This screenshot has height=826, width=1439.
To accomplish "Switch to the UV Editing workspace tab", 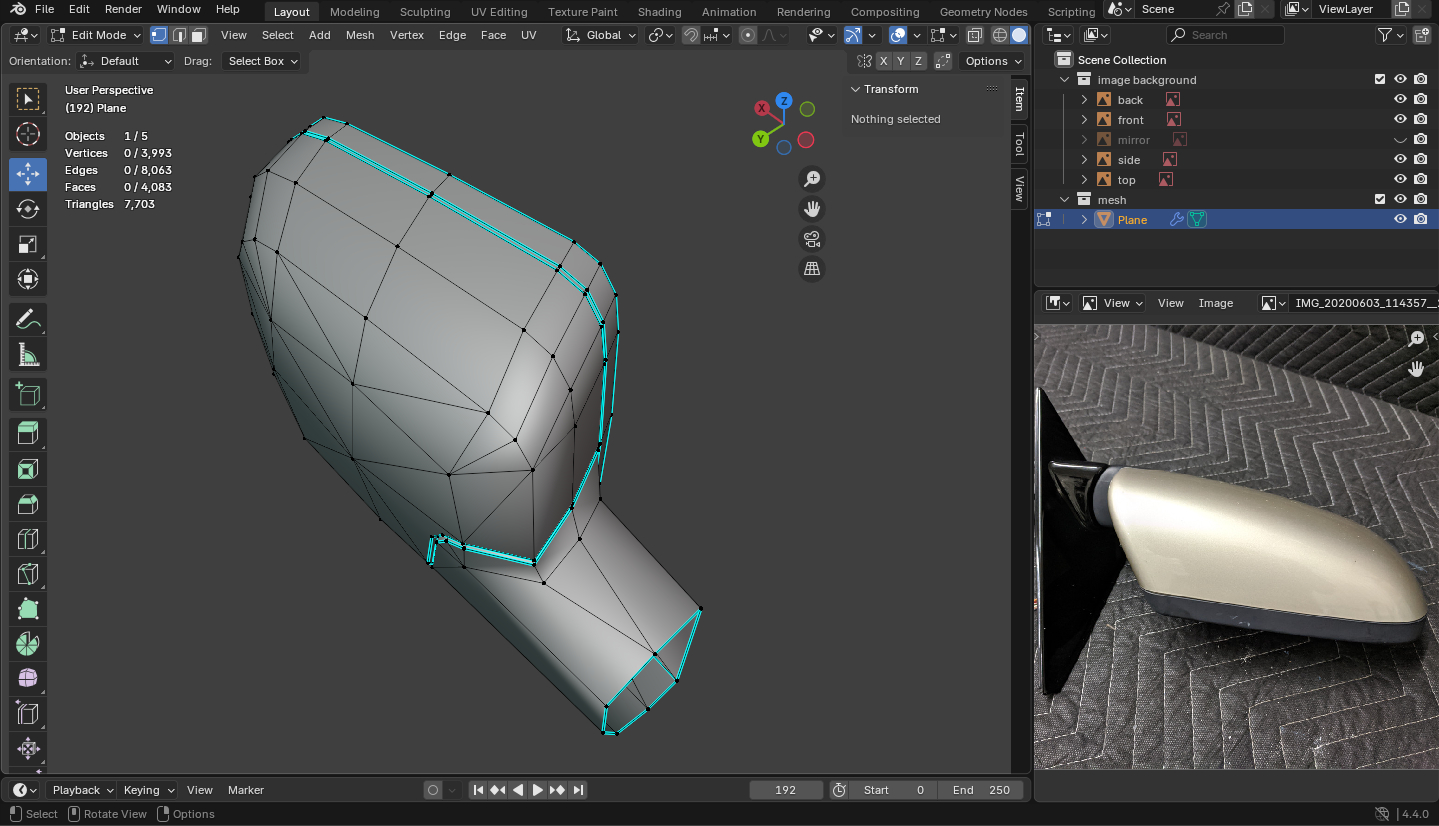I will point(498,12).
